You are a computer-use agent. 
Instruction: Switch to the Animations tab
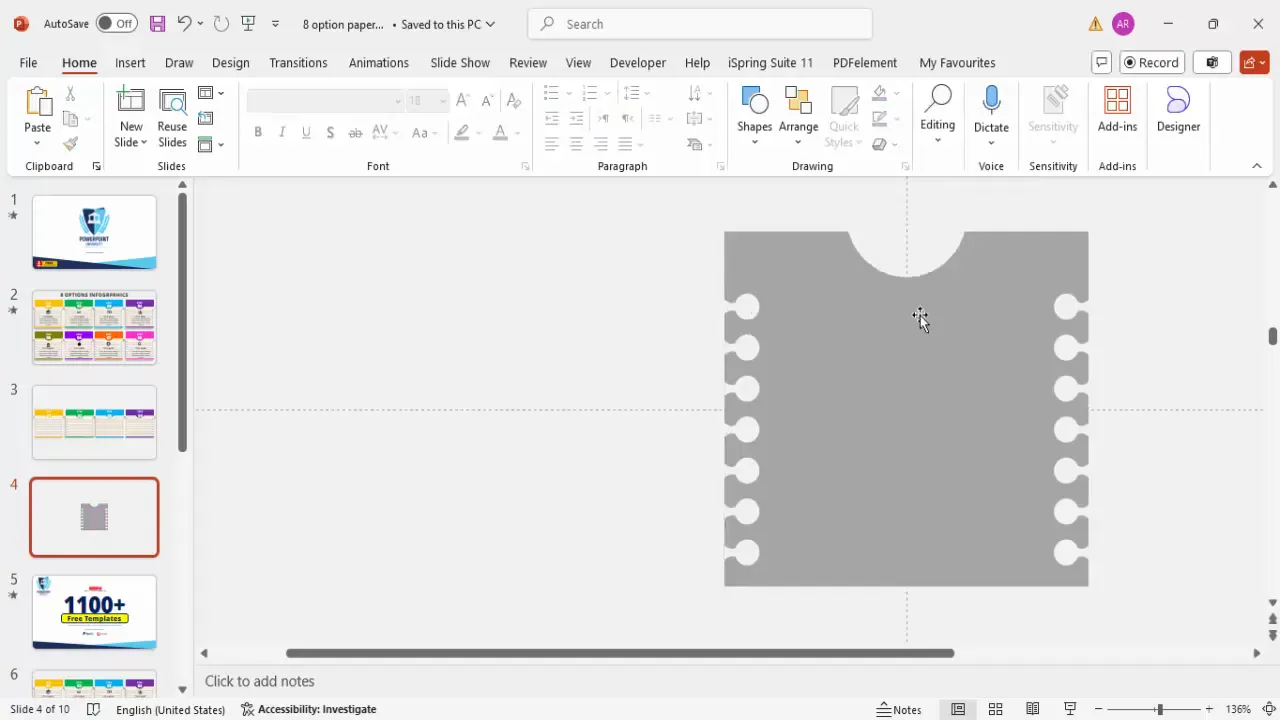[378, 62]
